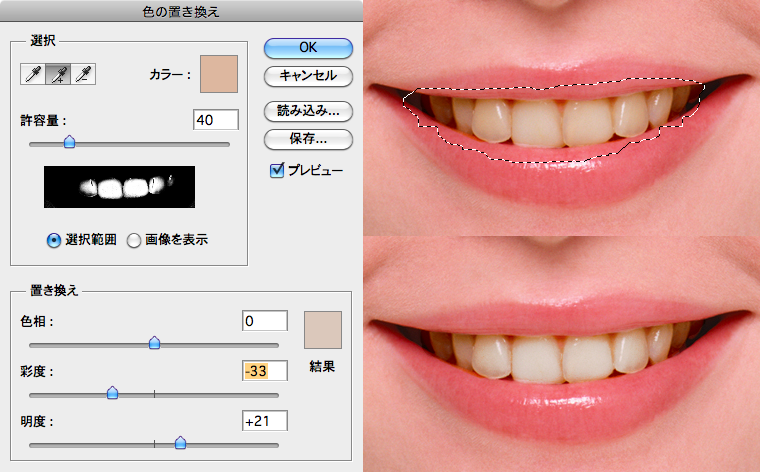This screenshot has height=472, width=760.
Task: Click the 彩度 saturation slider handle
Action: pos(112,393)
